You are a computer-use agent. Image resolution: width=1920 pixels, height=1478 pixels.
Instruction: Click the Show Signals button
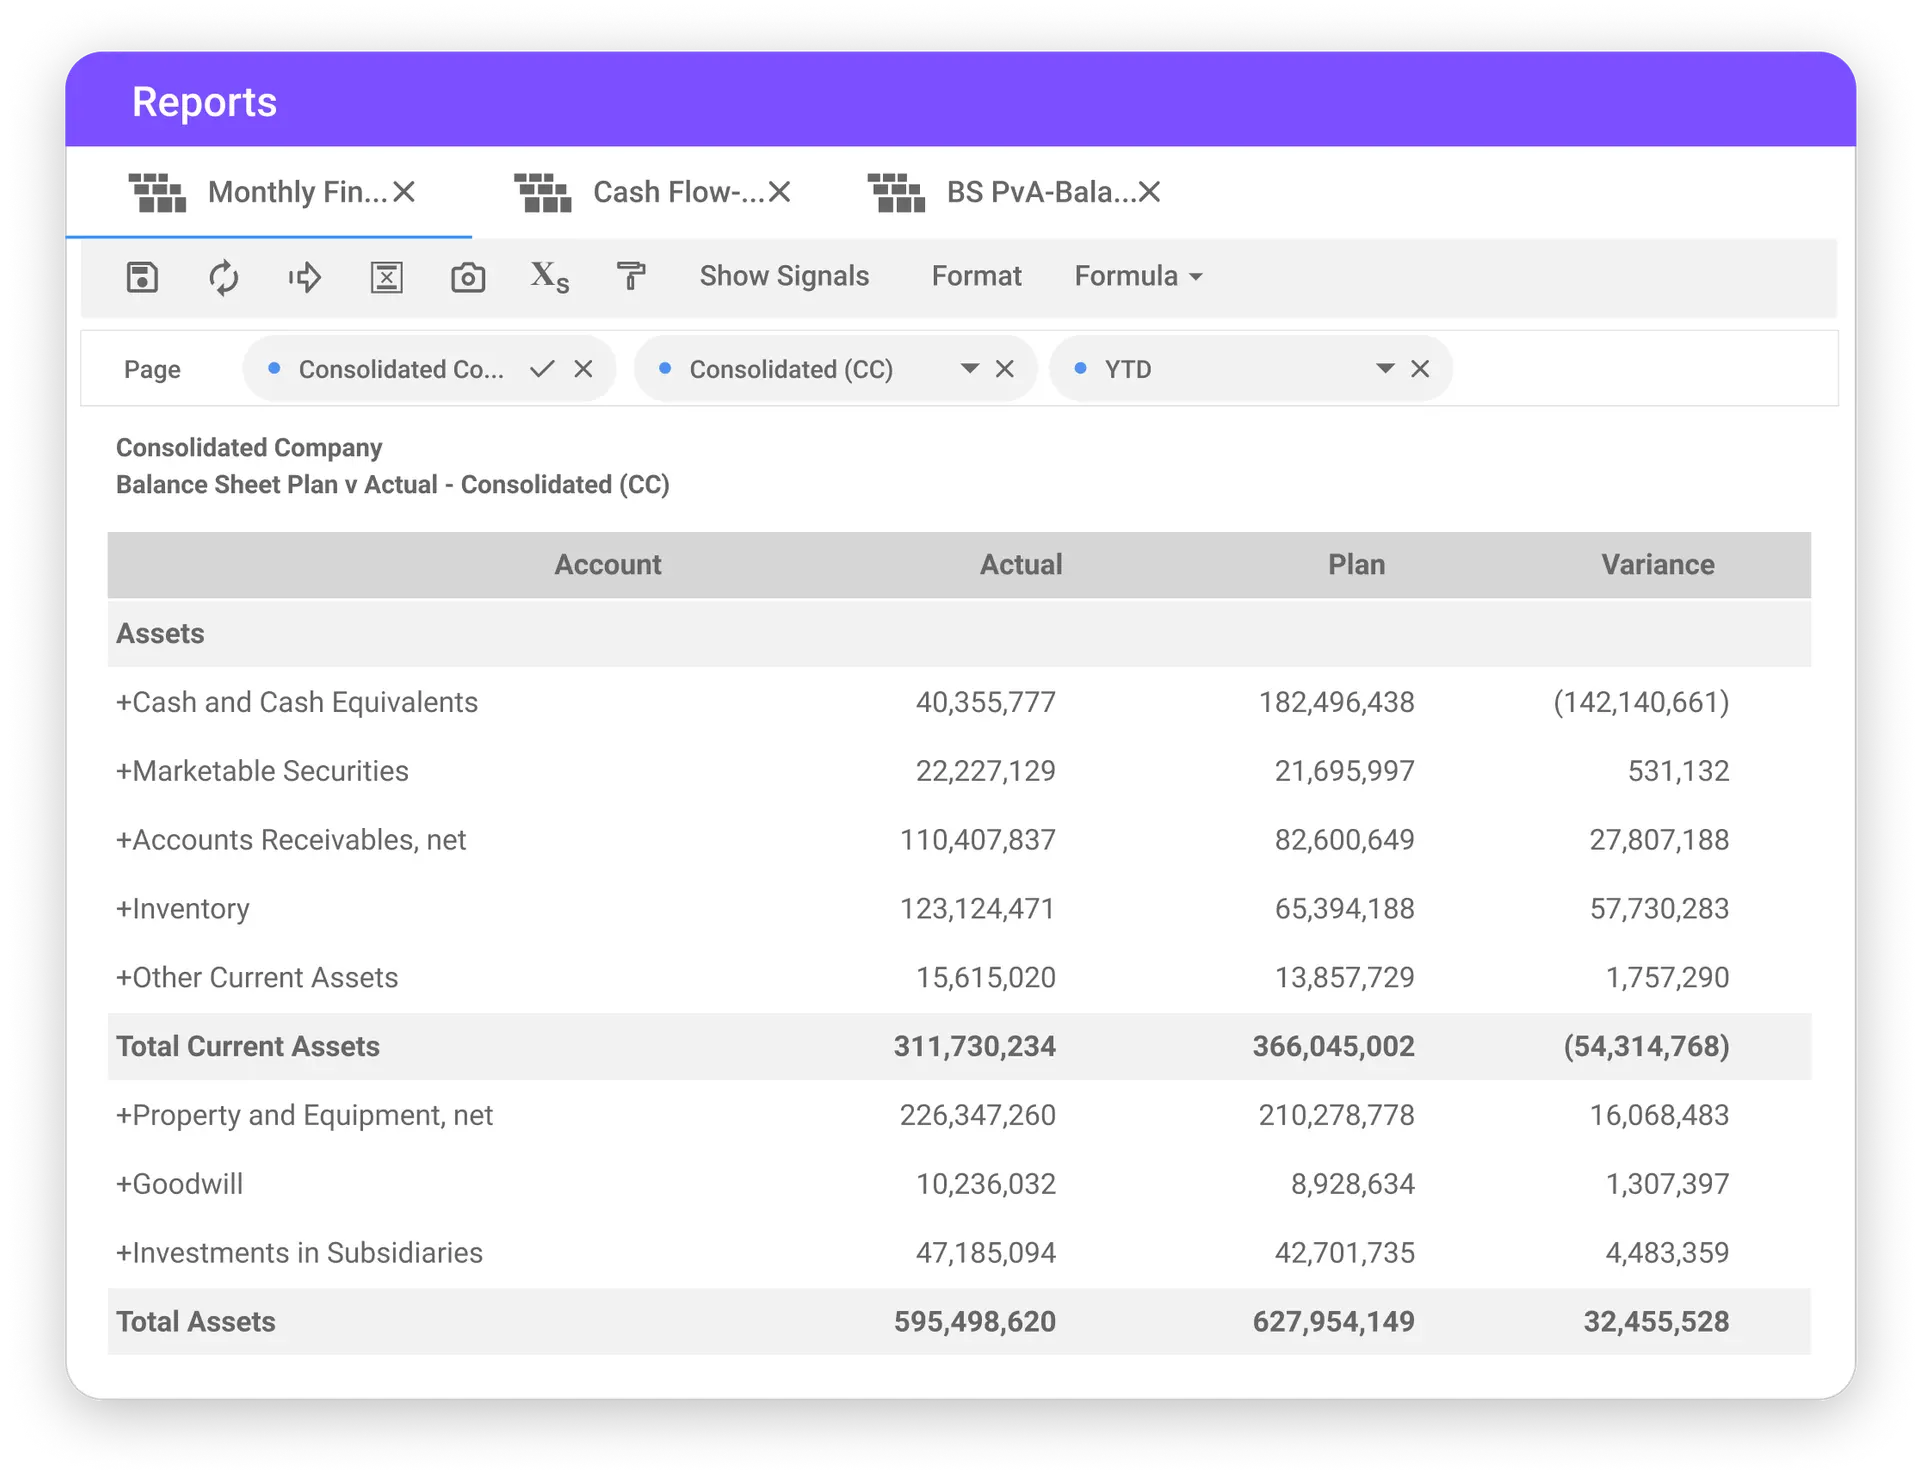[784, 276]
